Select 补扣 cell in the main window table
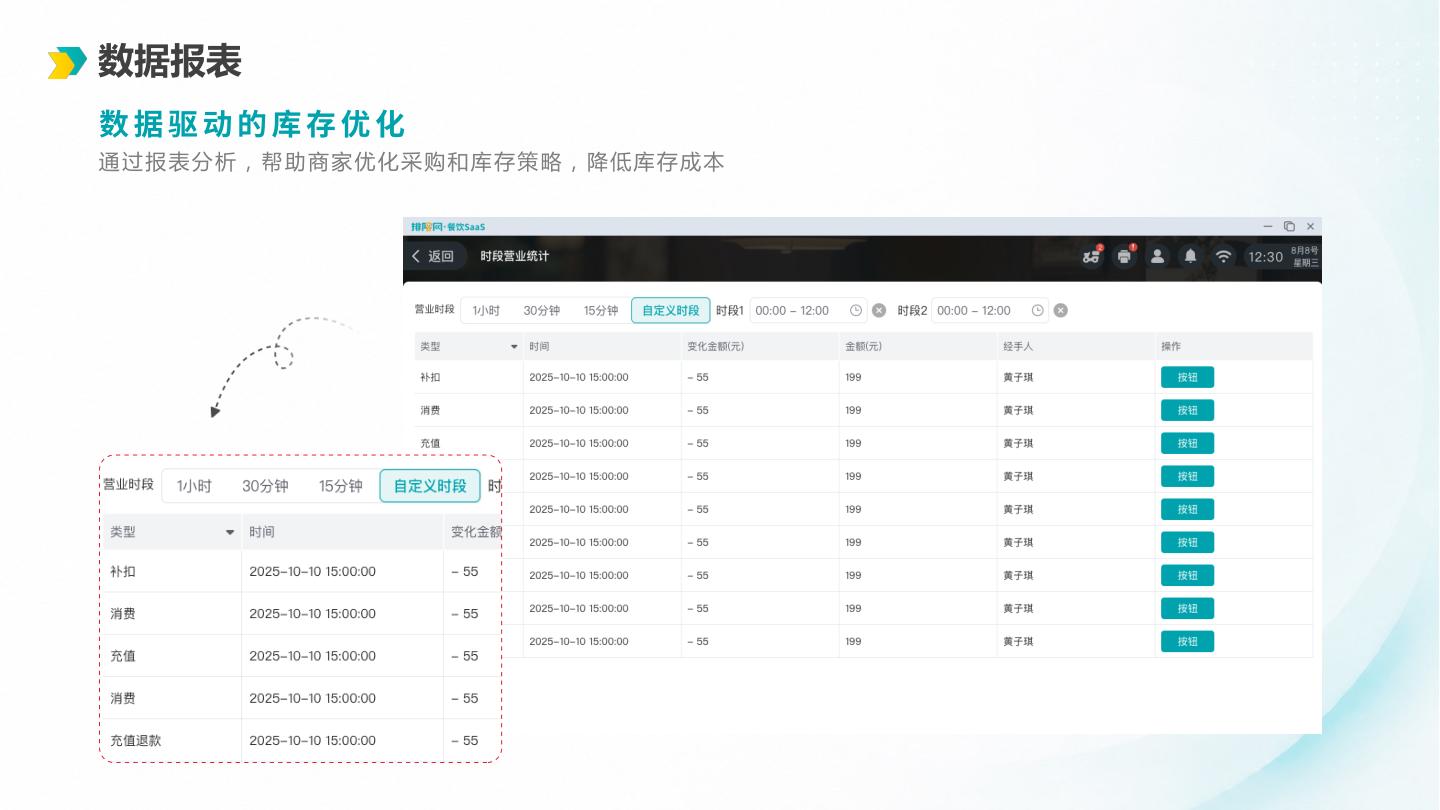This screenshot has height=810, width=1440. click(x=430, y=377)
